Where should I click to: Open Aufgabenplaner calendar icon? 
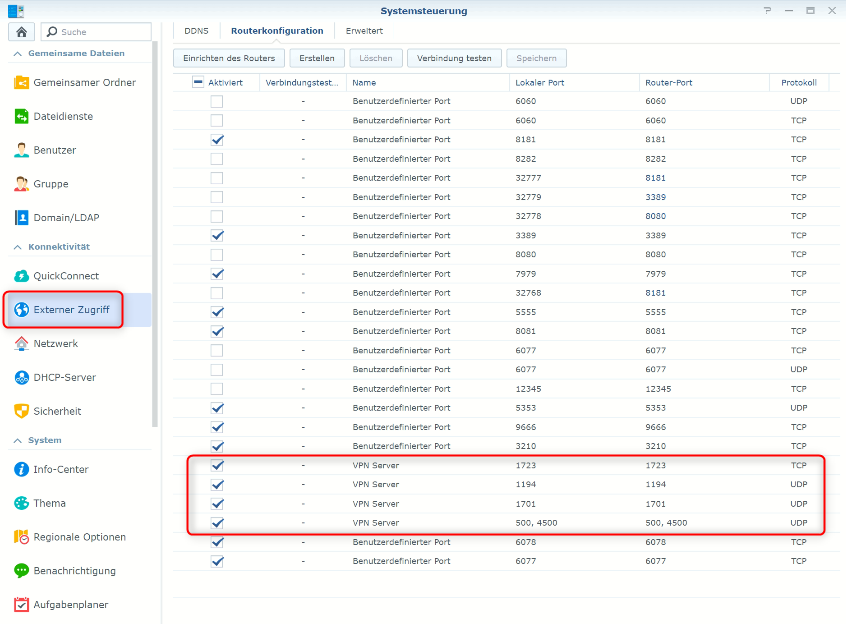[22, 605]
